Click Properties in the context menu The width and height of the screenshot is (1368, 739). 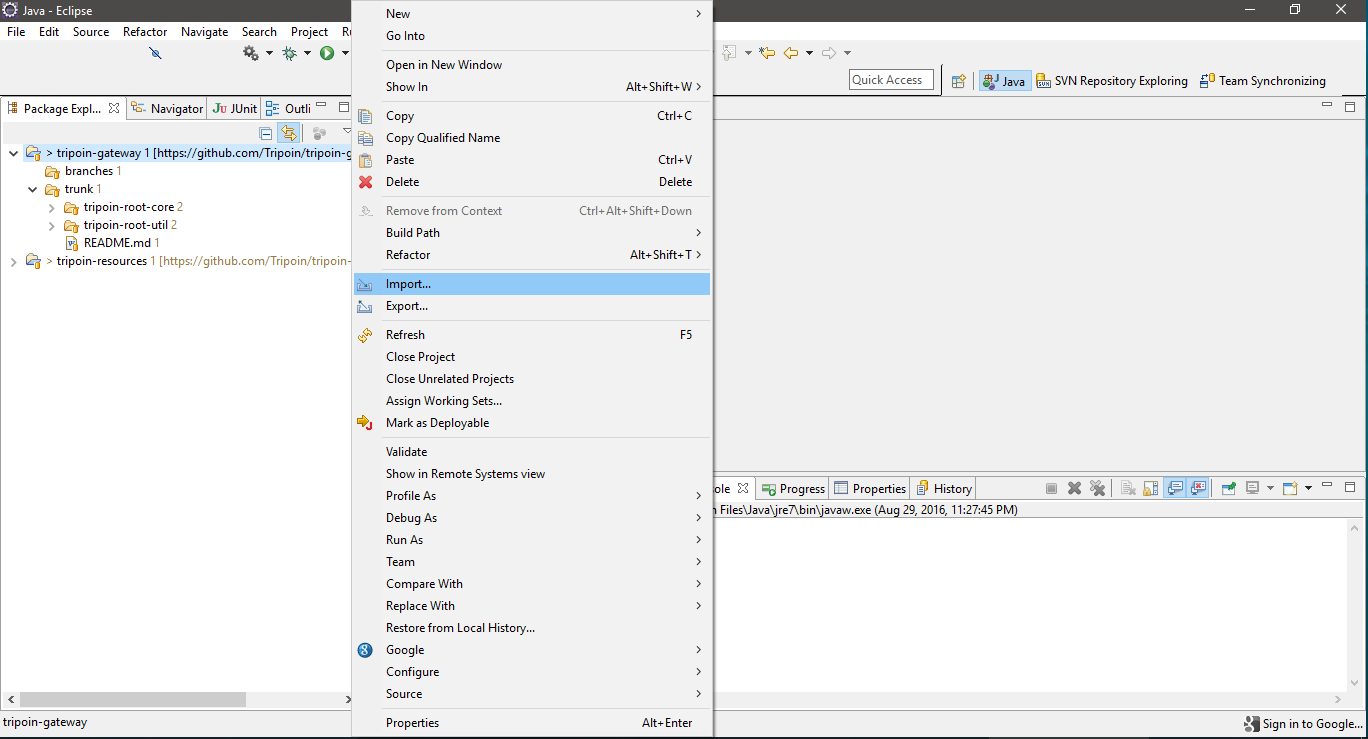(532, 723)
